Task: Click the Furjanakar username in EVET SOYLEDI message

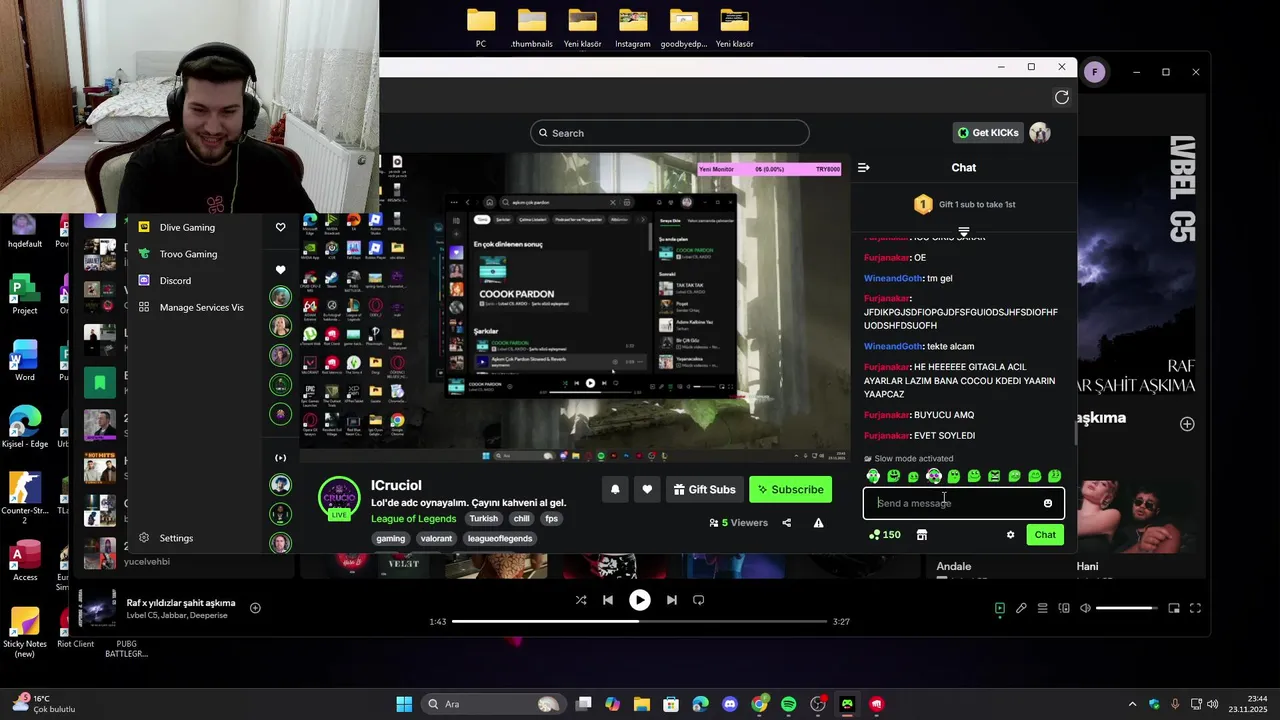Action: 887,436
